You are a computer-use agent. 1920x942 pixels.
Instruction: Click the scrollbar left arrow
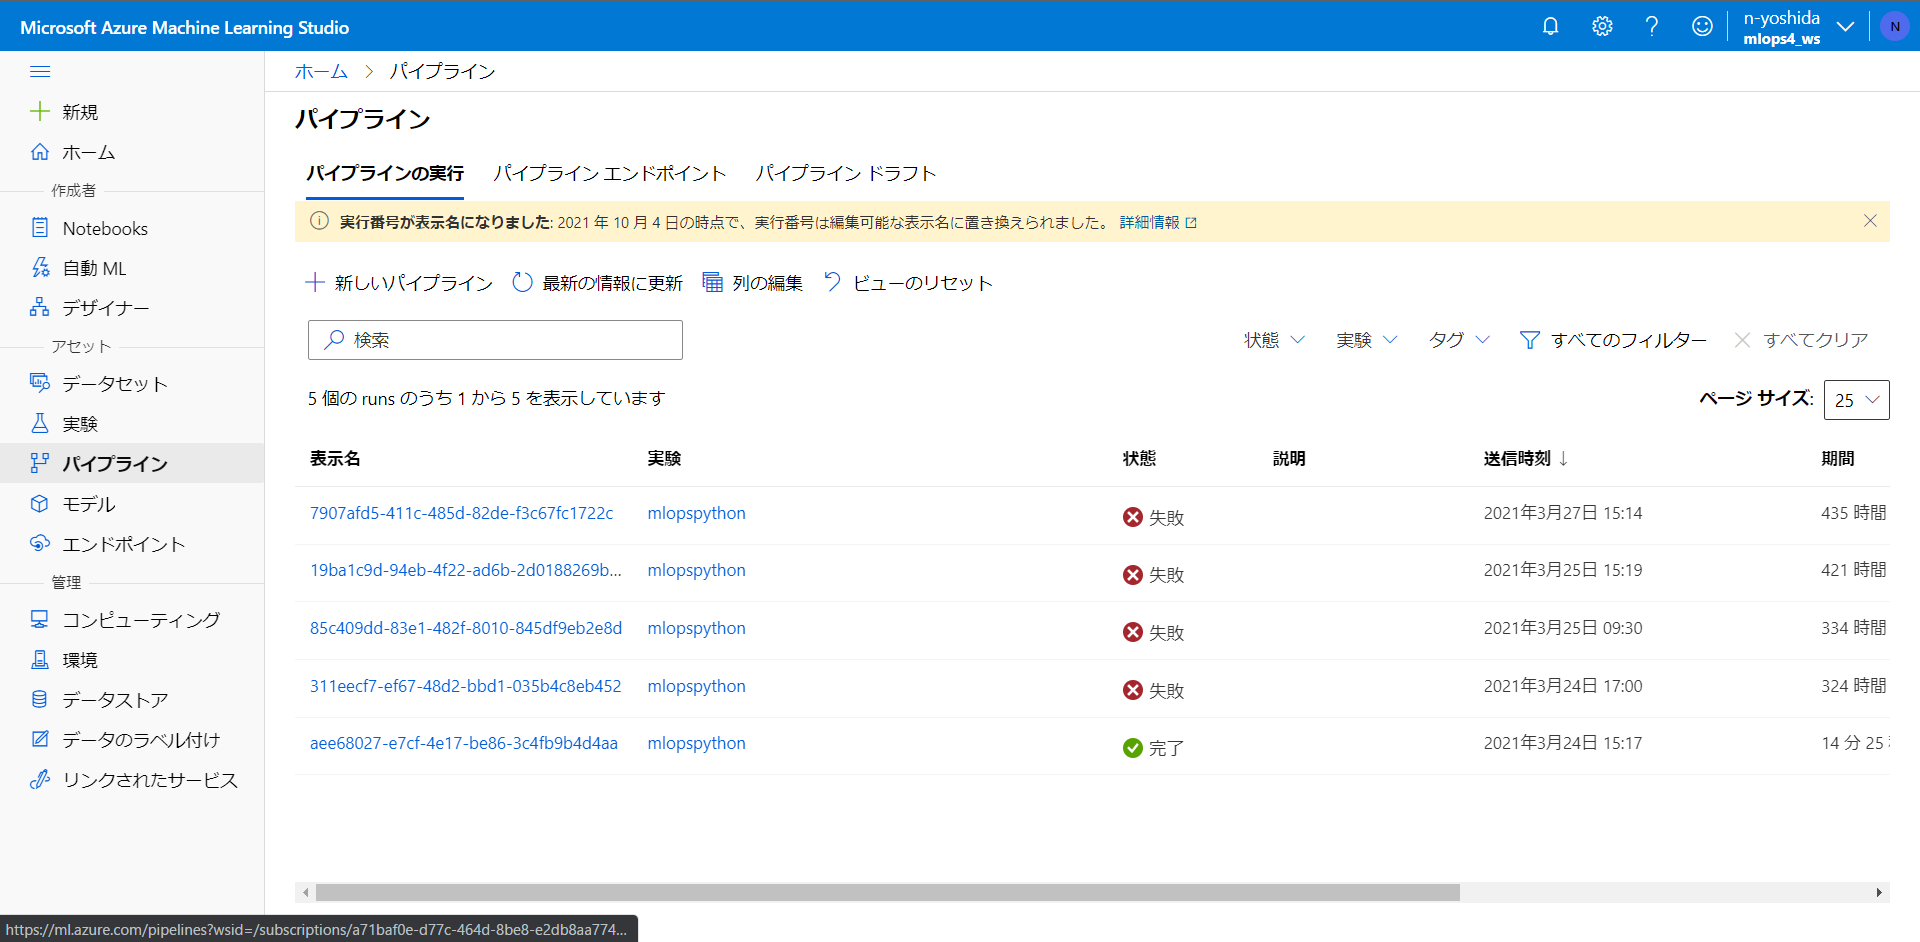click(306, 892)
